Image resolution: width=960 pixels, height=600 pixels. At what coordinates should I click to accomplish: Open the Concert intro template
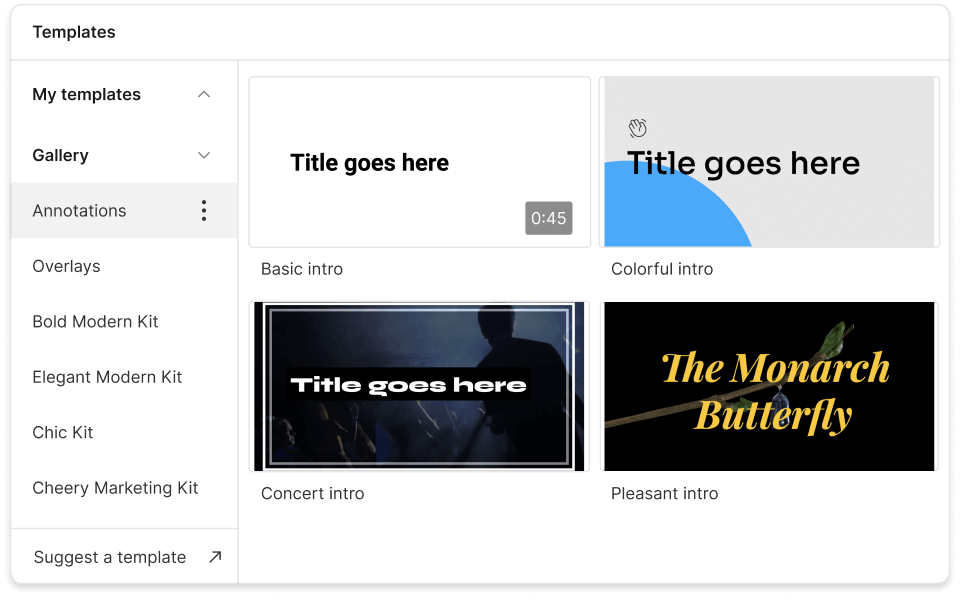pos(419,386)
